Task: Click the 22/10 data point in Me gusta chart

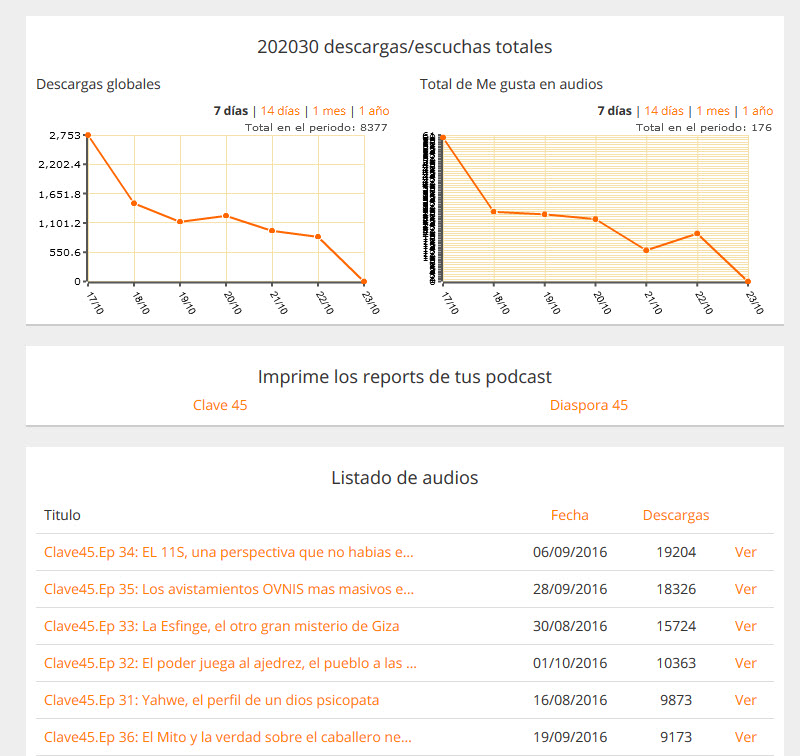Action: coord(697,234)
